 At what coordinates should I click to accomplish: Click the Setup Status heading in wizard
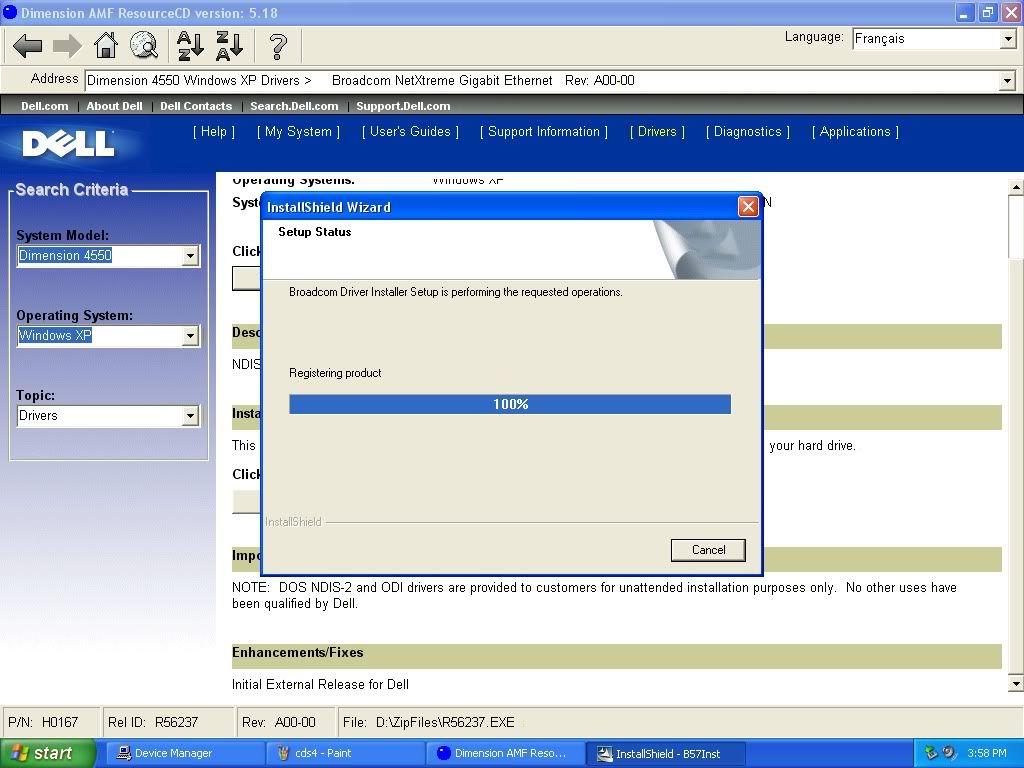315,232
